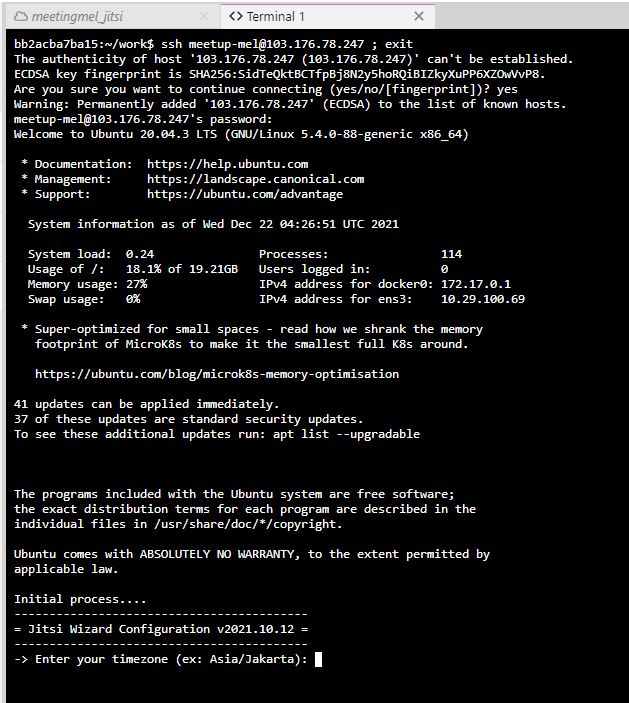The image size is (629, 703).
Task: Click the System information date line
Action: [x=213, y=224]
